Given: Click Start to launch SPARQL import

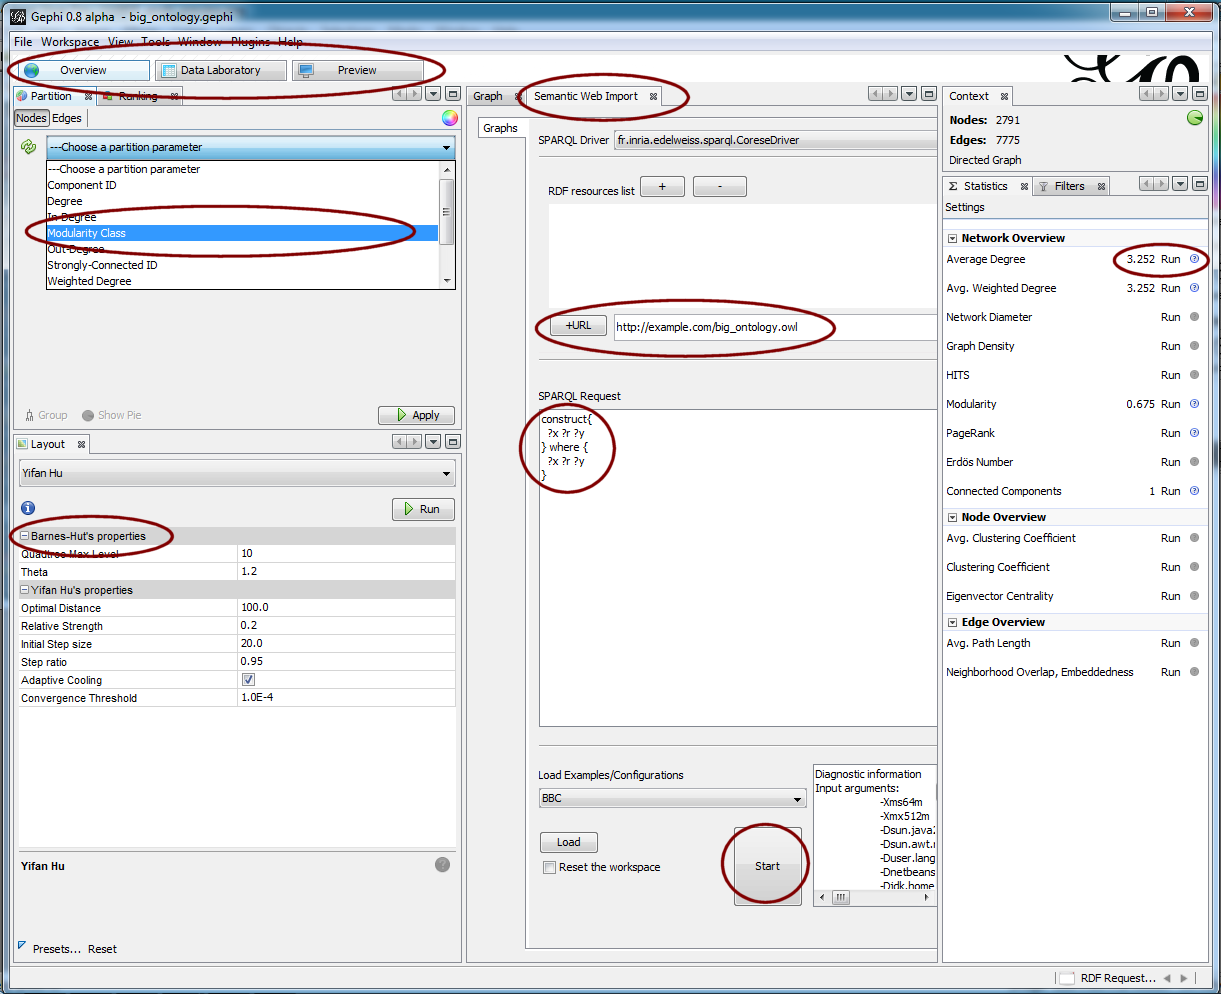Looking at the screenshot, I should (768, 866).
